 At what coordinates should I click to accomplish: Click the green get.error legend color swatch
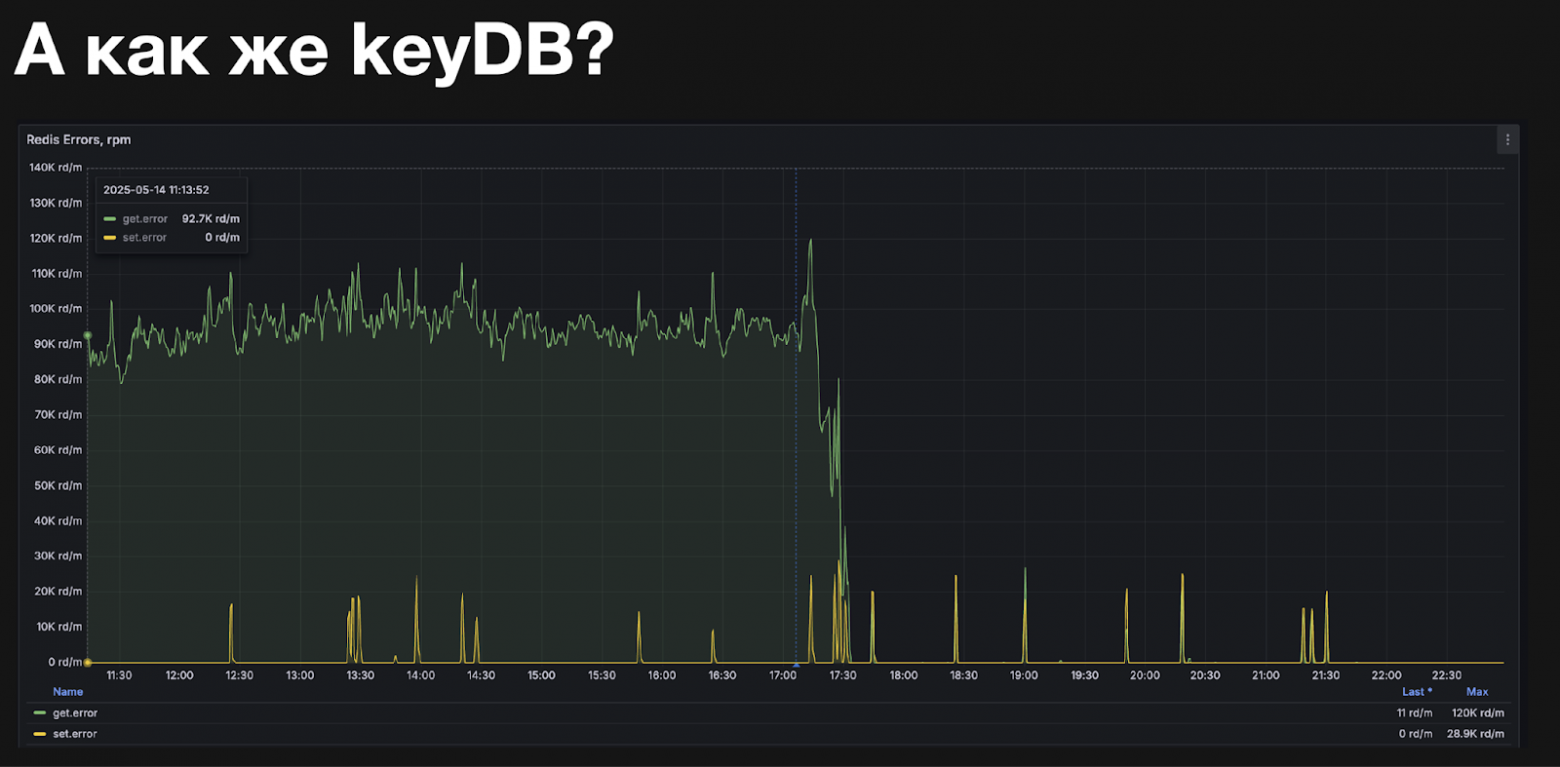[40, 713]
